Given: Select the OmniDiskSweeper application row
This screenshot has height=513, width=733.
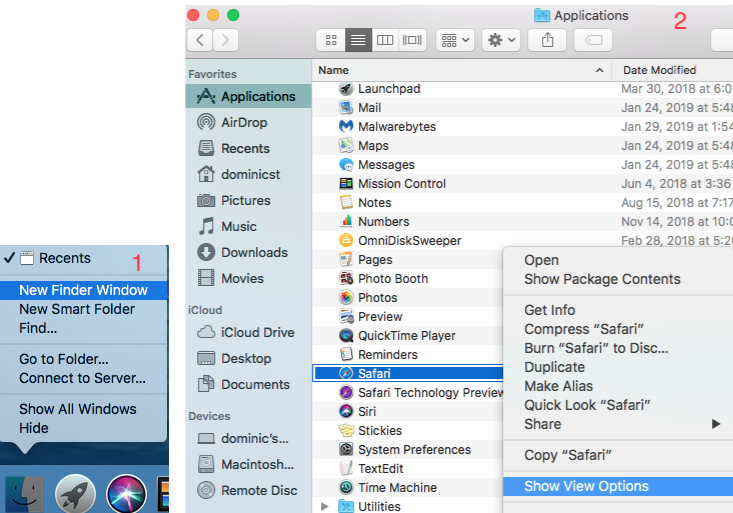Looking at the screenshot, I should [x=522, y=241].
